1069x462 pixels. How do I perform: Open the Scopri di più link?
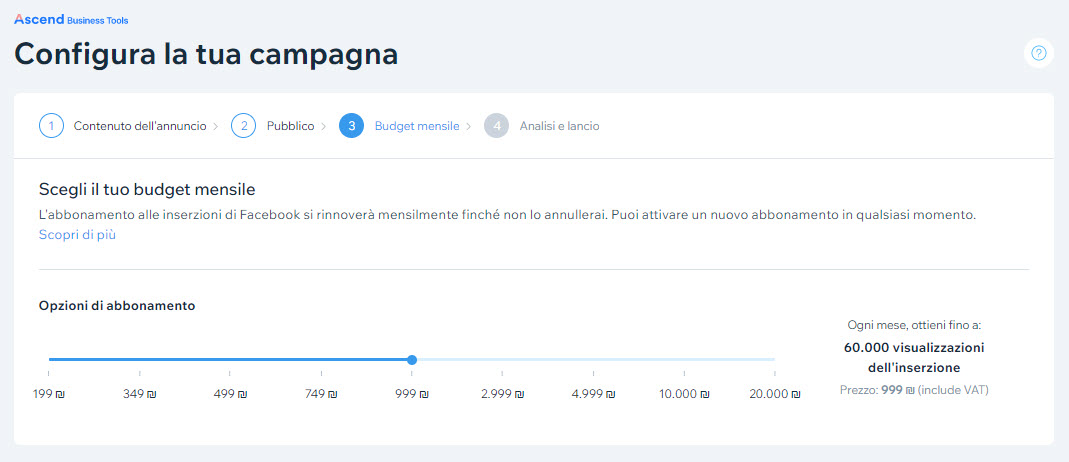point(77,235)
